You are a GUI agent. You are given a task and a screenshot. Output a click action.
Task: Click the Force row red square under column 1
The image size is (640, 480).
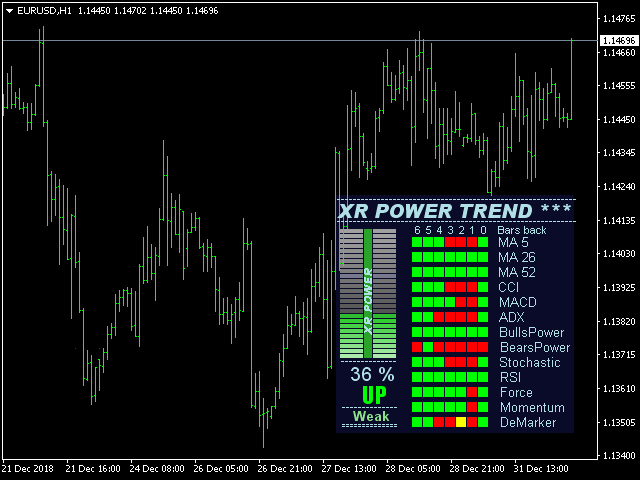tap(472, 392)
